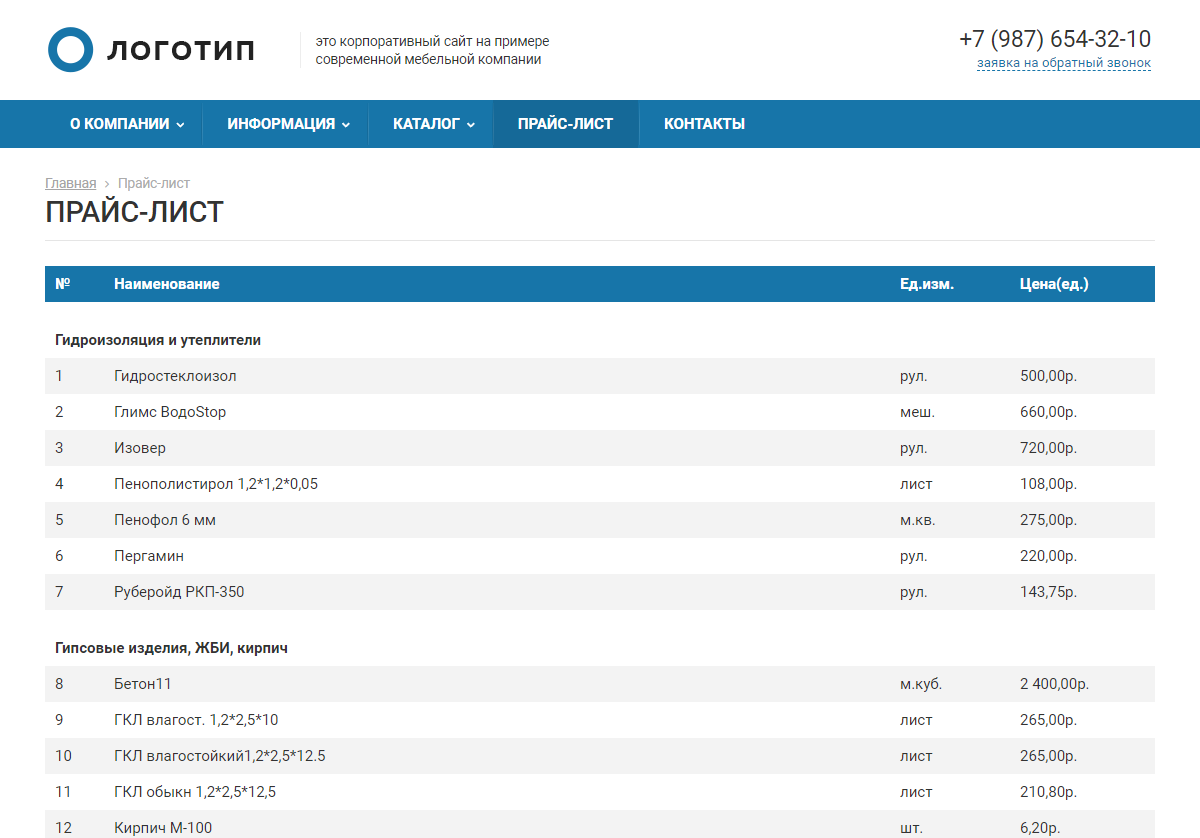Open the ПРАЙС-ЛИСТ menu item
The image size is (1200, 838).
coord(565,124)
